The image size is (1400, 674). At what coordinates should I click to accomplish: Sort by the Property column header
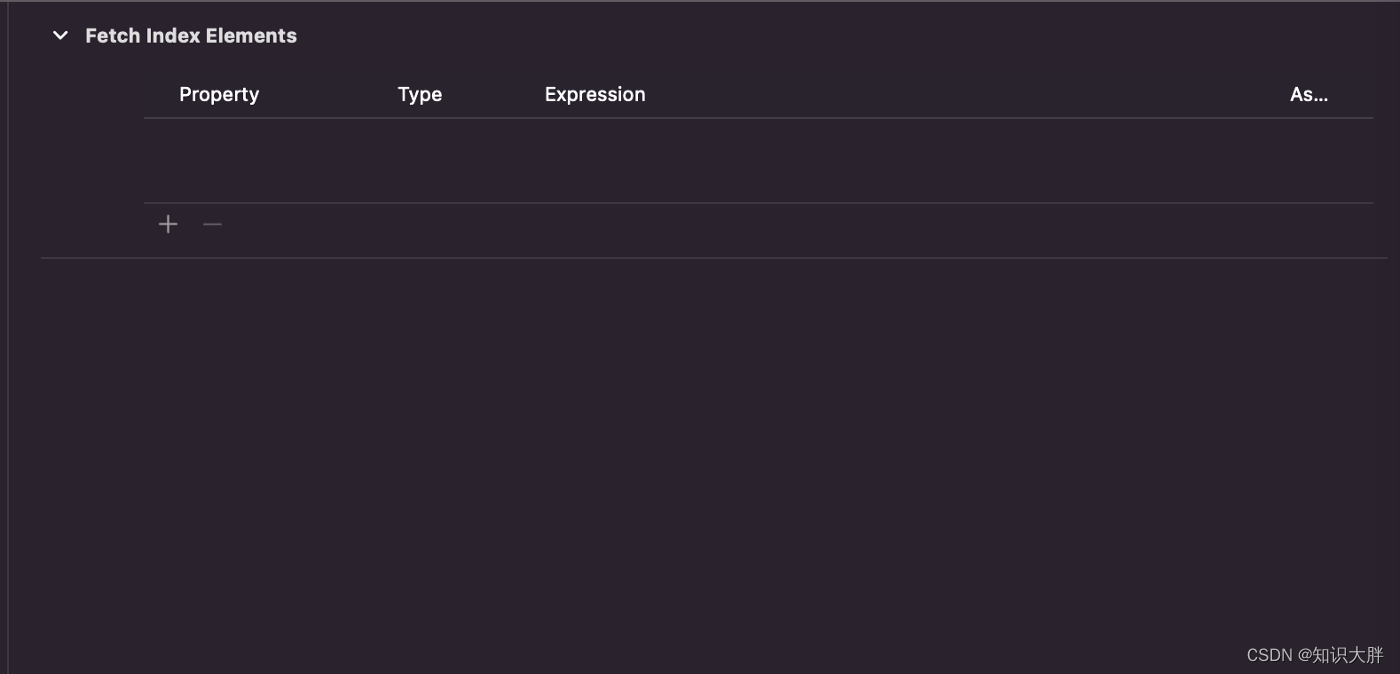click(219, 94)
